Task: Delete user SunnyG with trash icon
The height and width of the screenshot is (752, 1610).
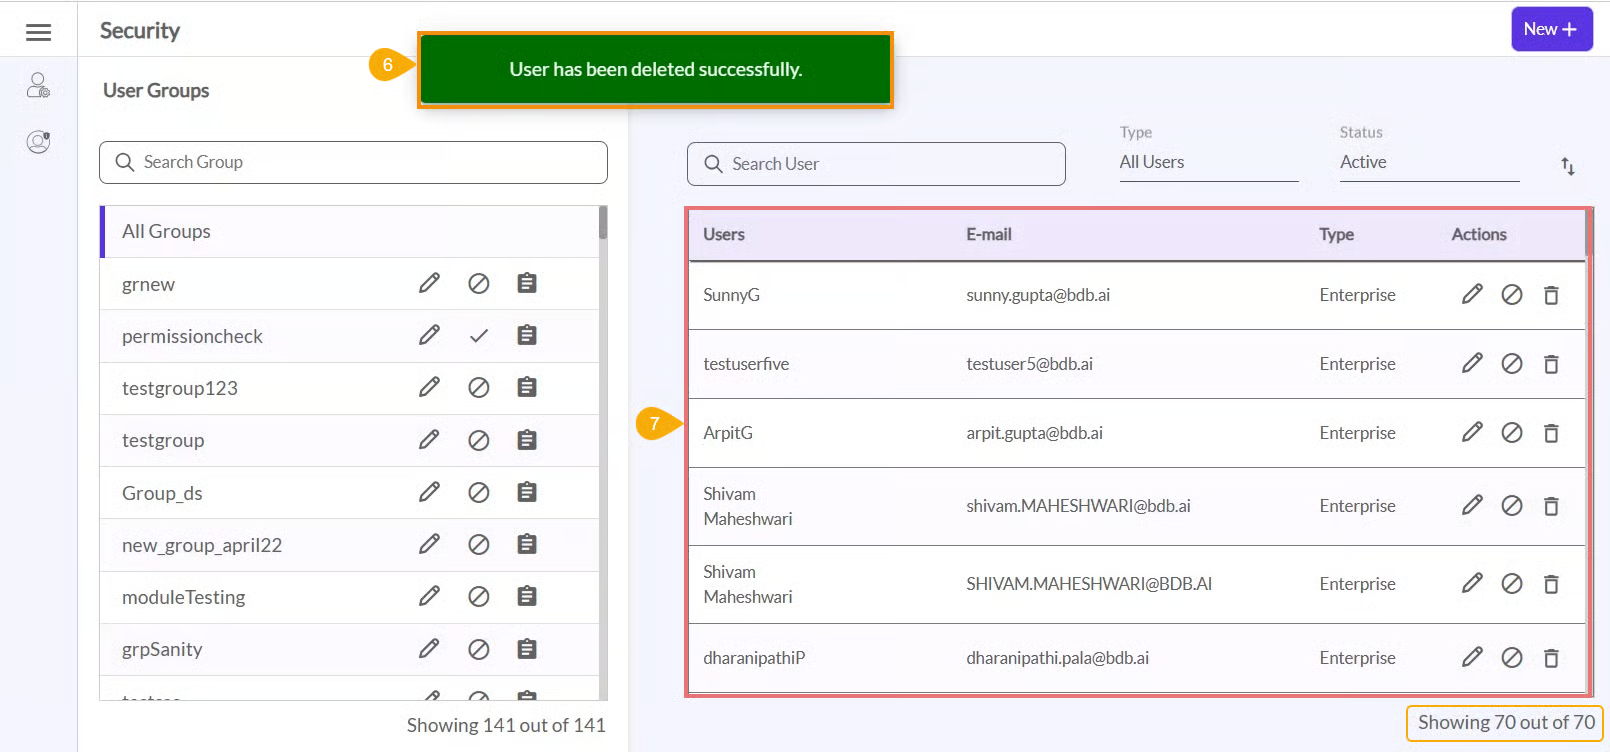Action: [1551, 295]
